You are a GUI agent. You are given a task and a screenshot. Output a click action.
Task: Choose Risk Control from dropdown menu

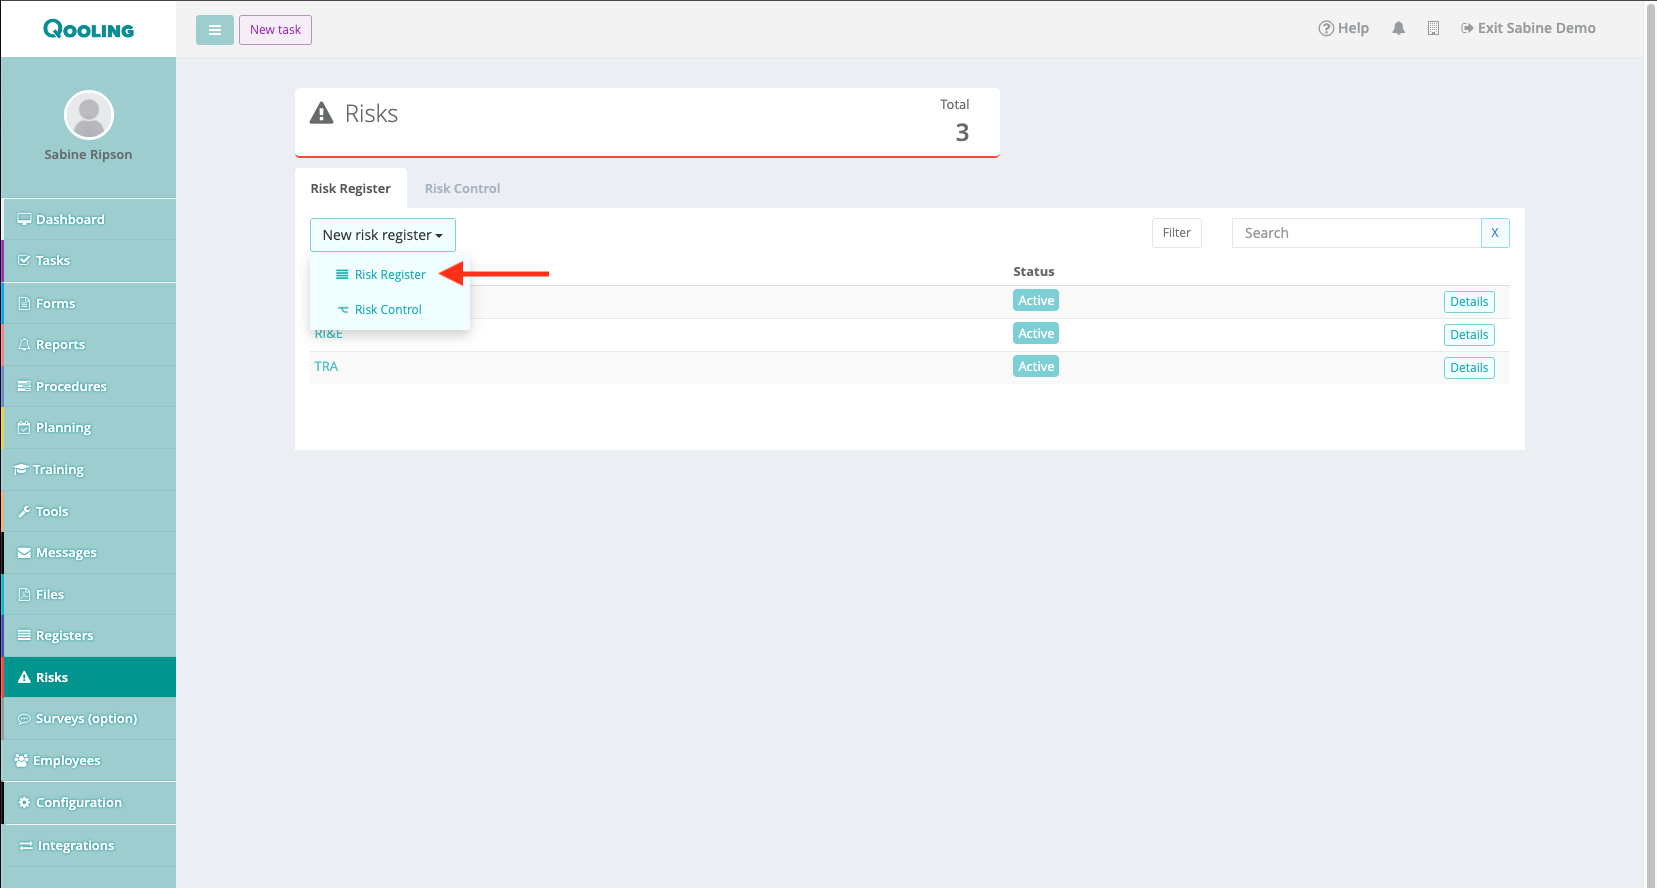click(x=390, y=310)
